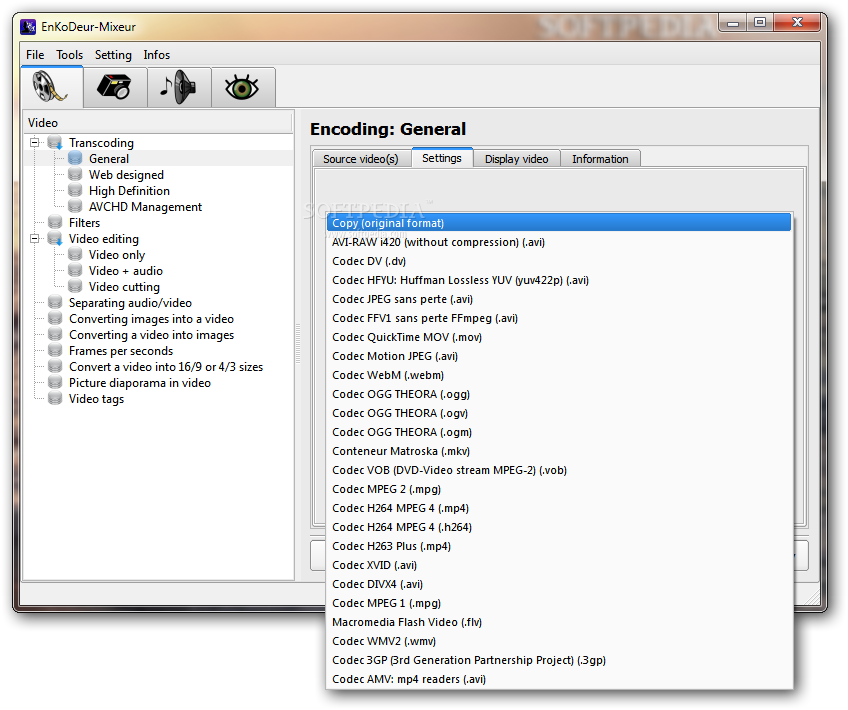
Task: Select AVCHD Management in the tree
Action: [x=145, y=207]
